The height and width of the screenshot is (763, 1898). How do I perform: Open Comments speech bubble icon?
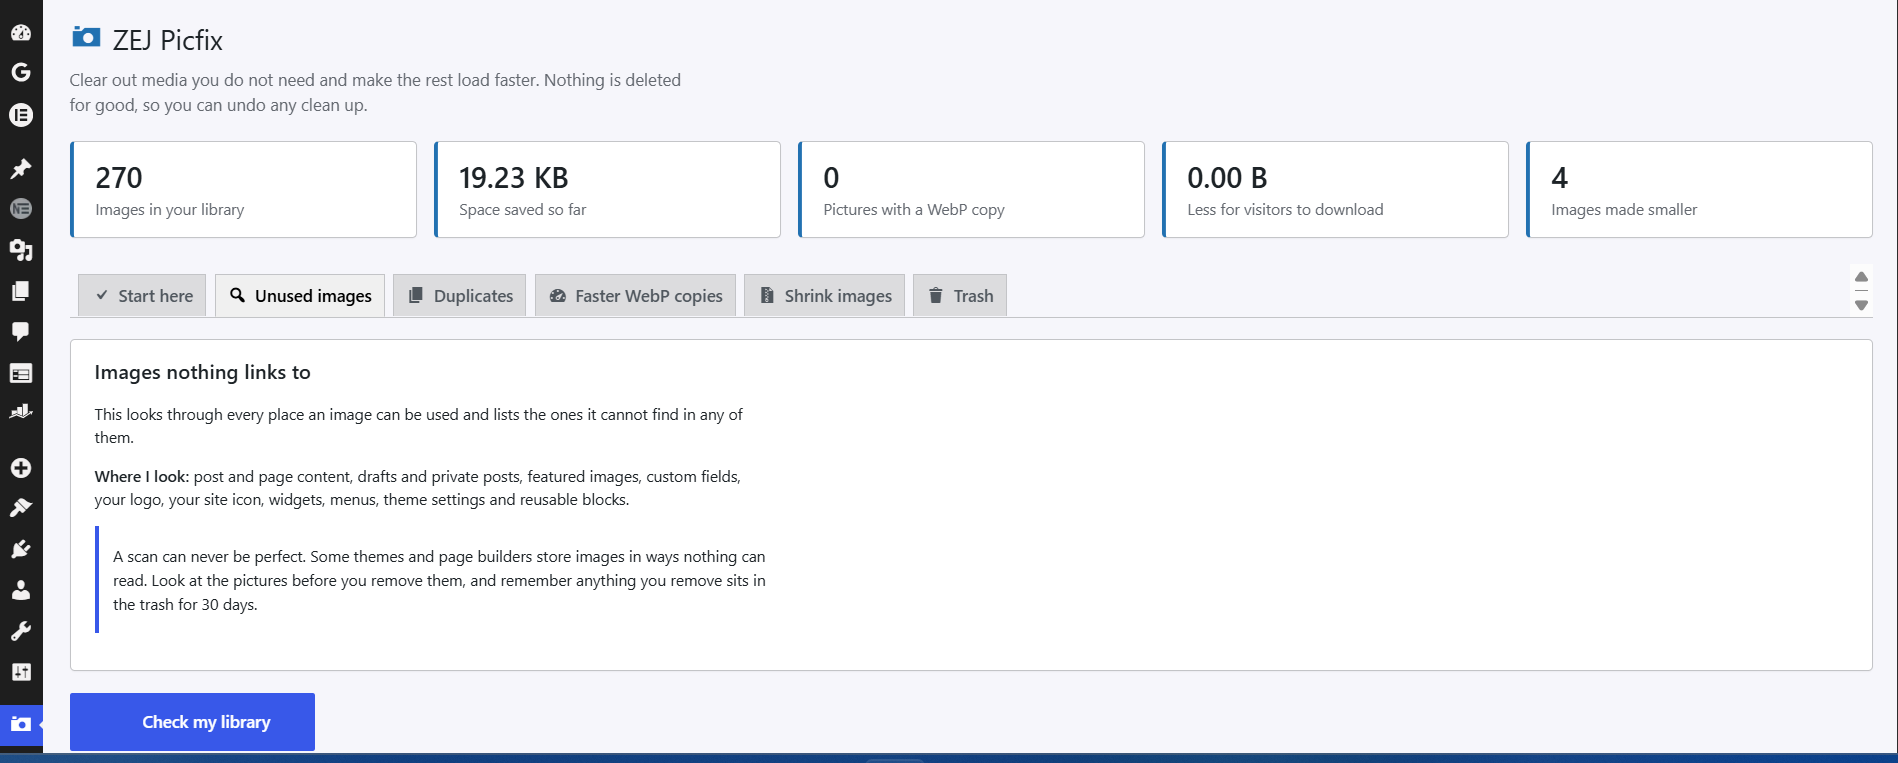coord(21,331)
